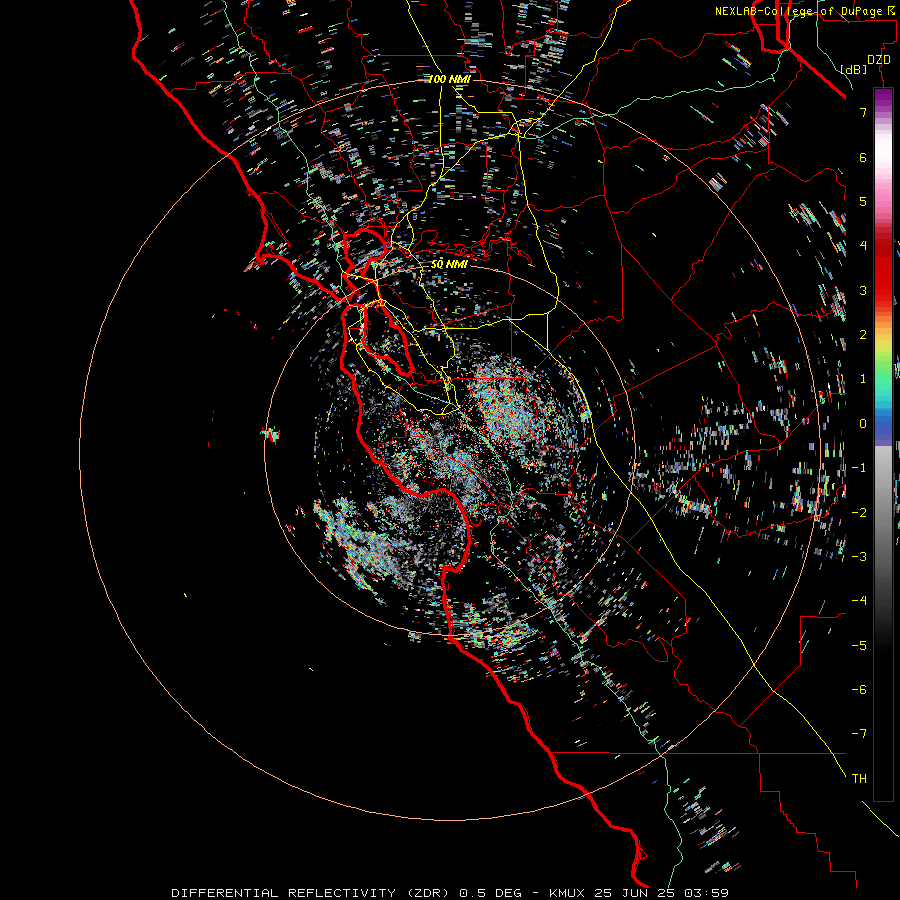Click the '0.5 DEG' elevation text
Image resolution: width=900 pixels, height=900 pixels.
click(x=491, y=893)
